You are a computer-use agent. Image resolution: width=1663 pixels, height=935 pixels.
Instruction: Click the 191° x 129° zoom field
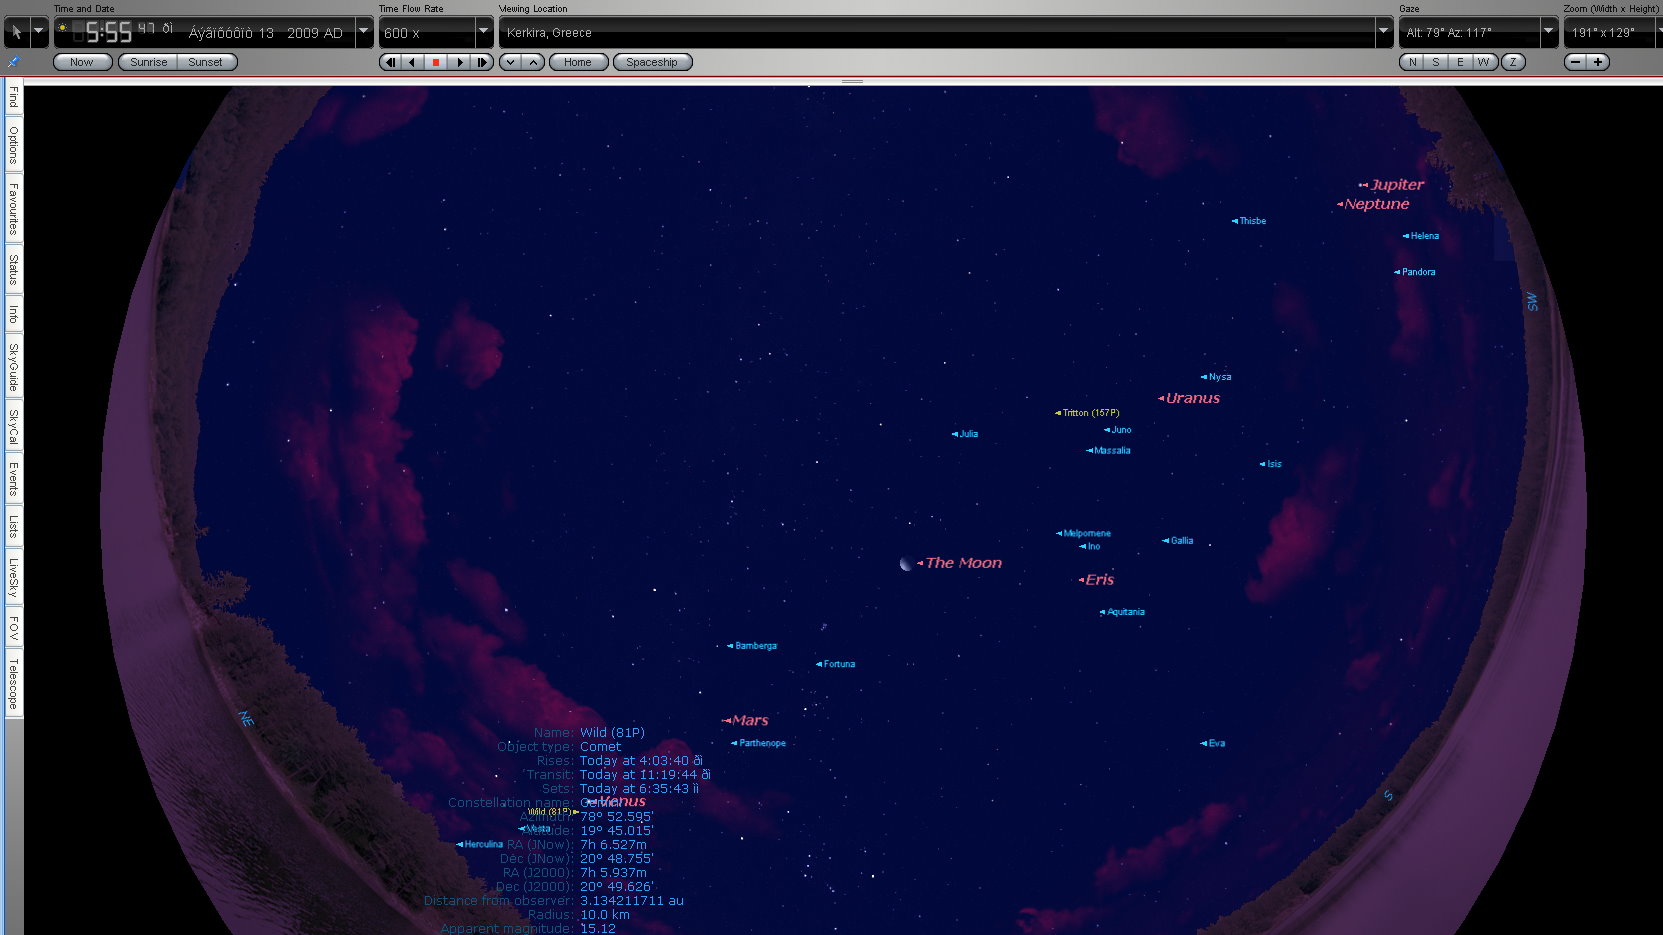pyautogui.click(x=1608, y=32)
